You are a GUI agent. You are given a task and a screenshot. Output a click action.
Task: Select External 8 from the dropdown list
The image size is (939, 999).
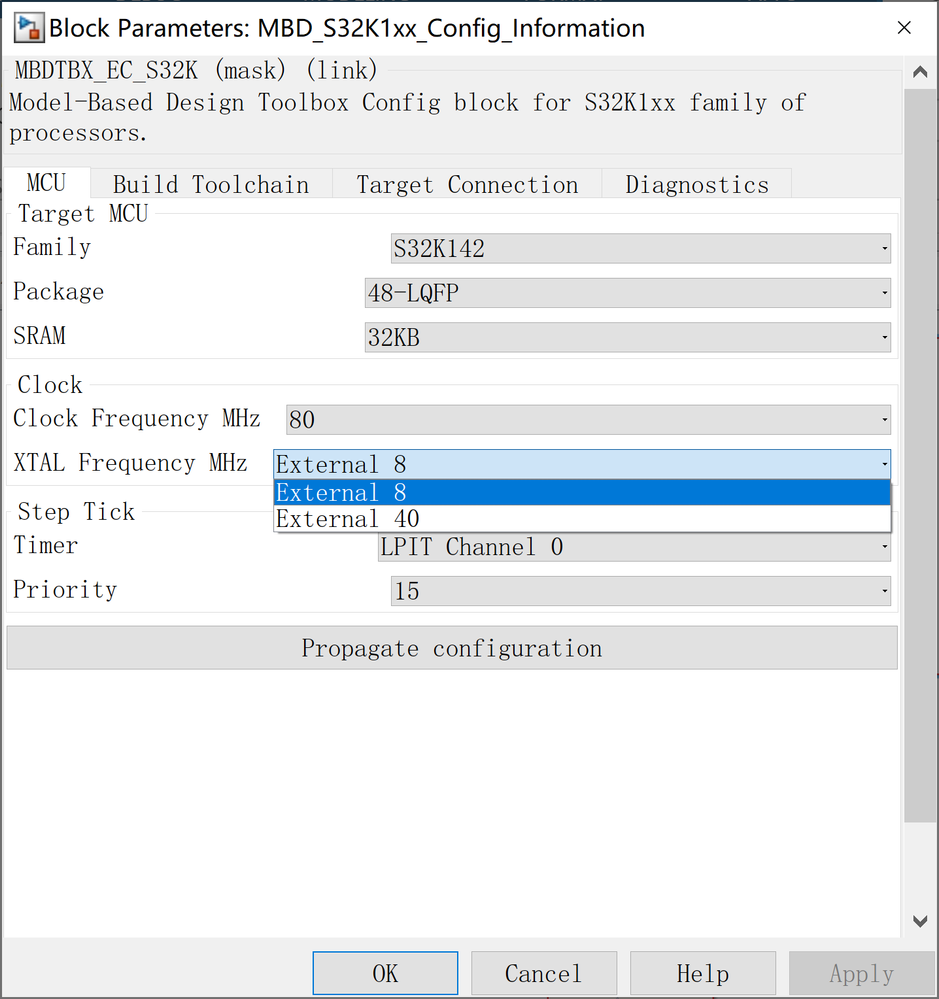(582, 492)
